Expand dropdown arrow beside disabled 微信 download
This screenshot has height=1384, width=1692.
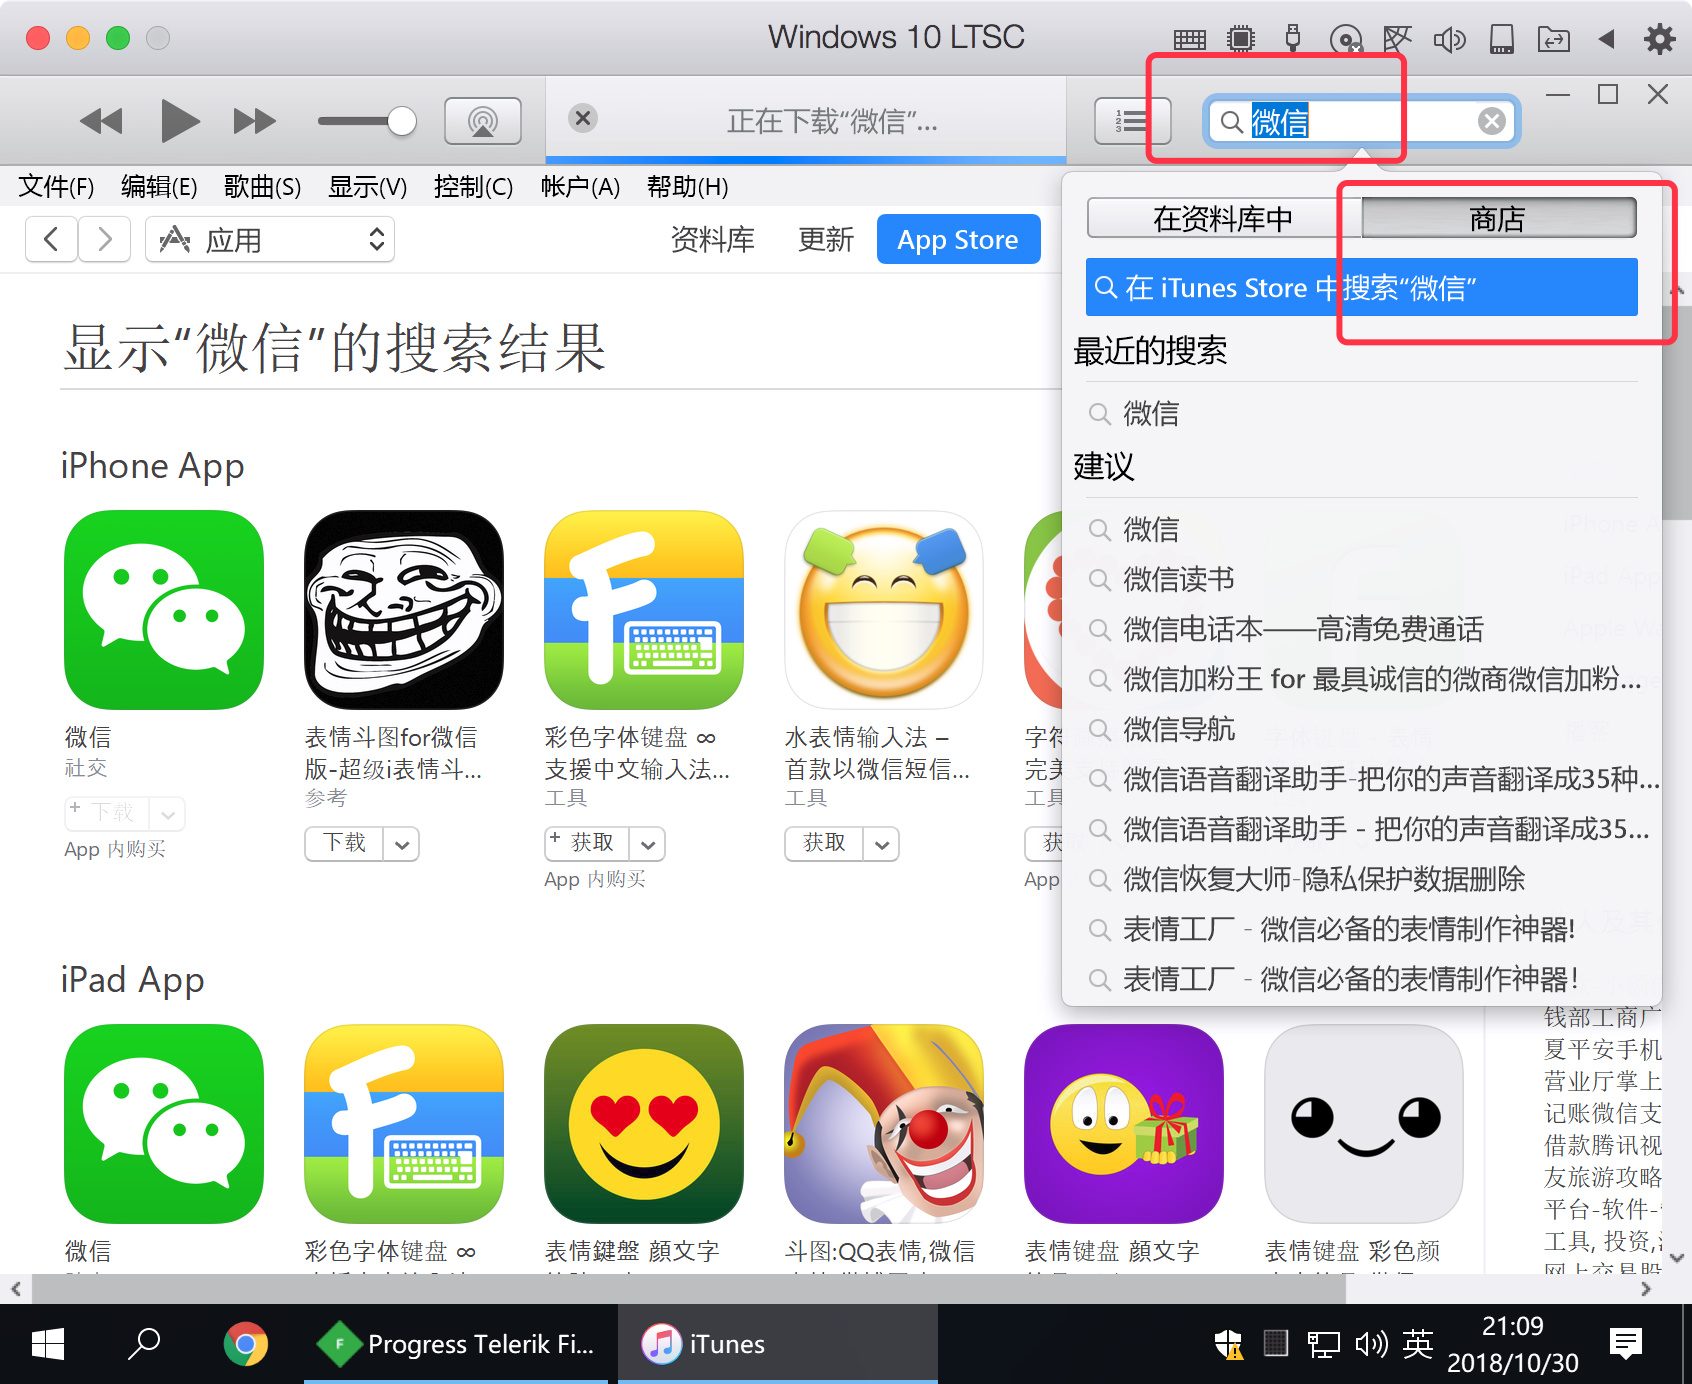[x=168, y=814]
